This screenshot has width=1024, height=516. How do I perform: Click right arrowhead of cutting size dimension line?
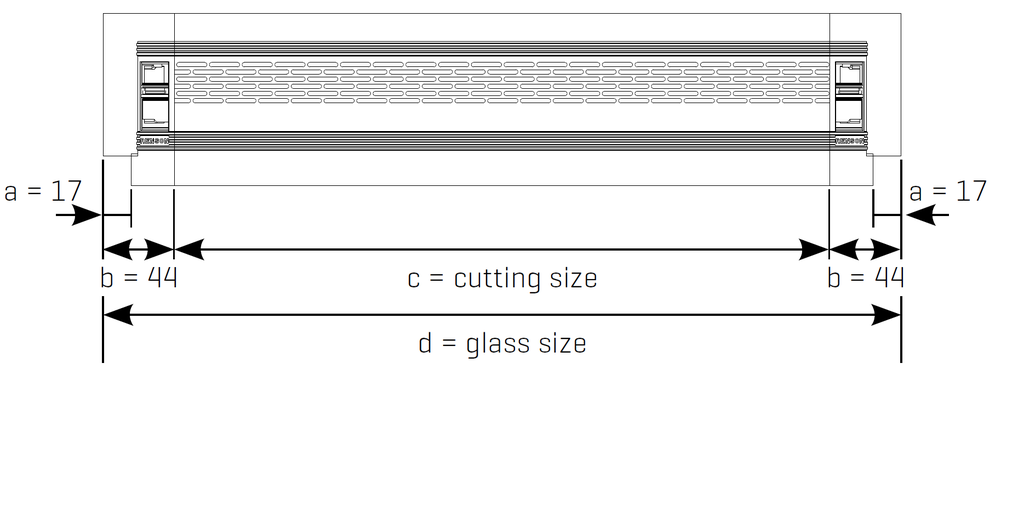point(814,248)
